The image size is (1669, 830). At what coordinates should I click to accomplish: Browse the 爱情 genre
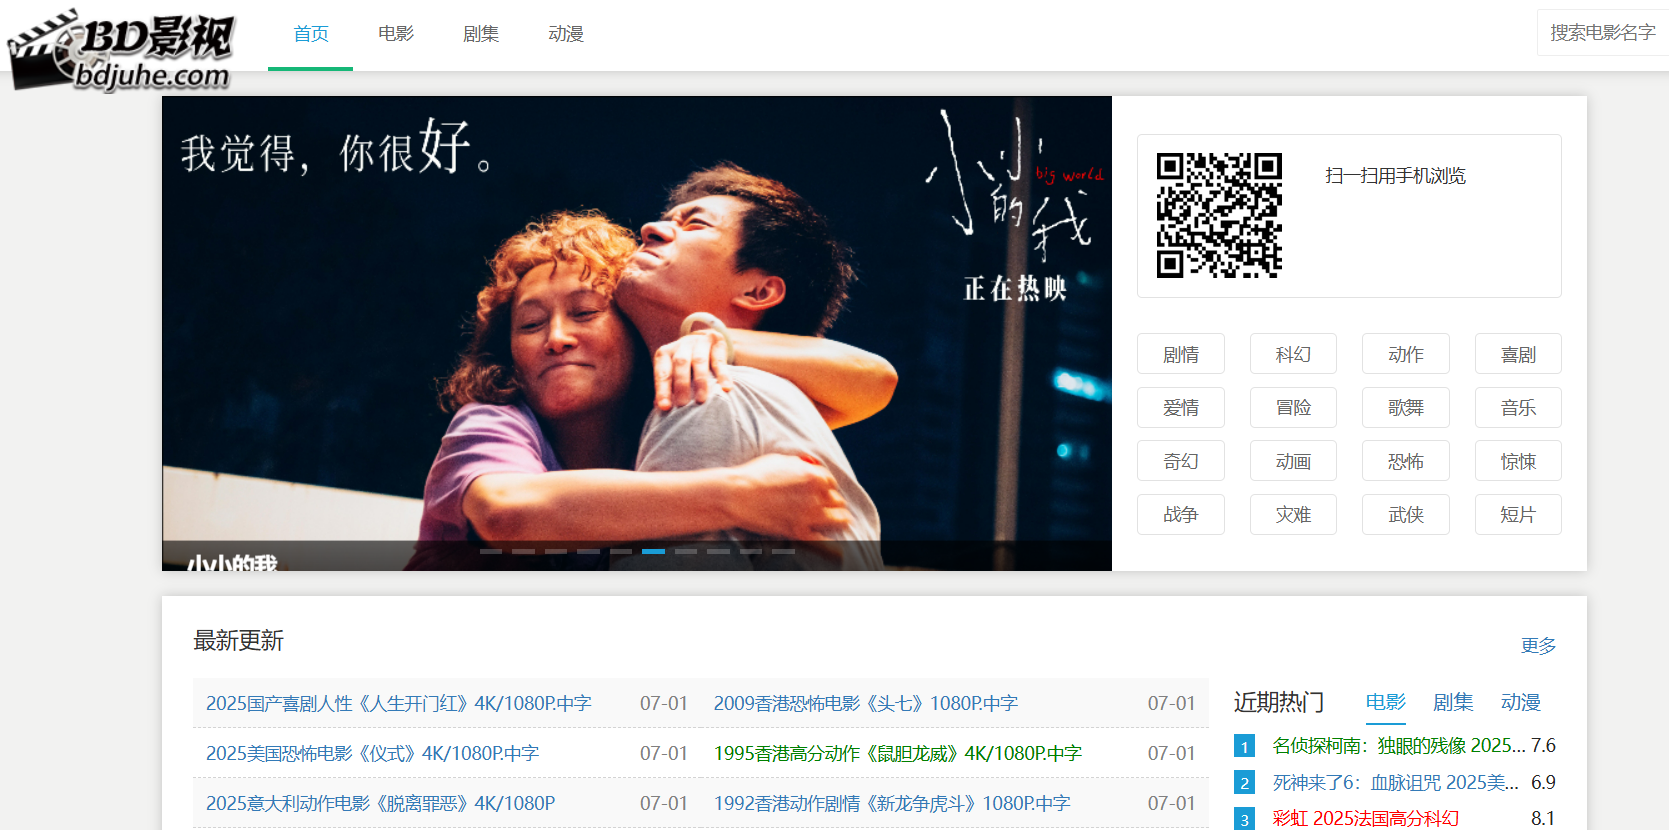[x=1181, y=407]
